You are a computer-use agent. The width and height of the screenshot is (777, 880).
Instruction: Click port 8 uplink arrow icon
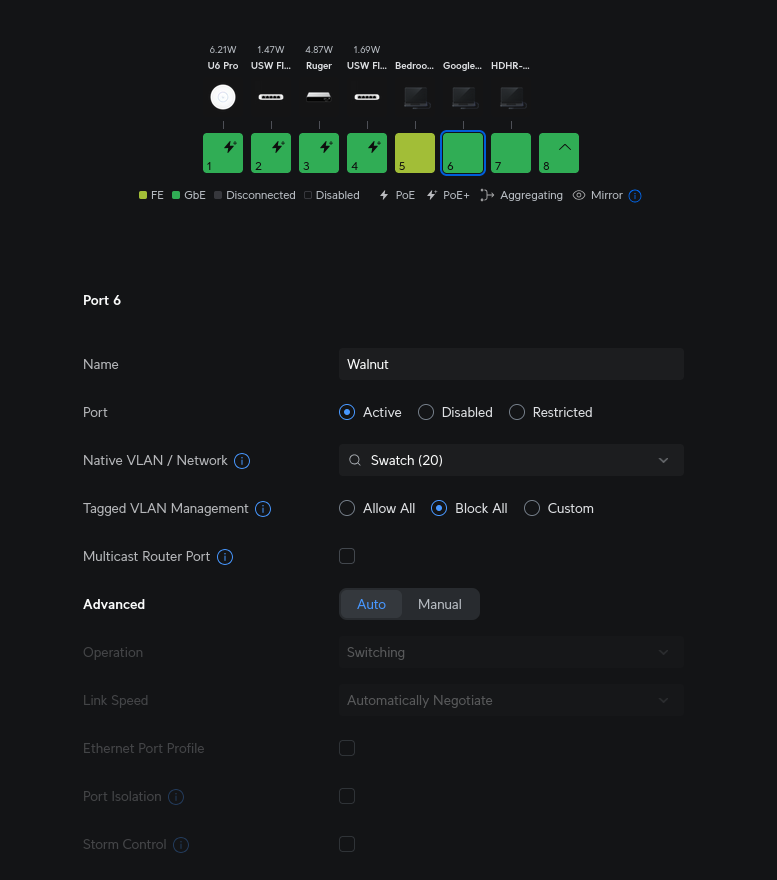(x=564, y=147)
